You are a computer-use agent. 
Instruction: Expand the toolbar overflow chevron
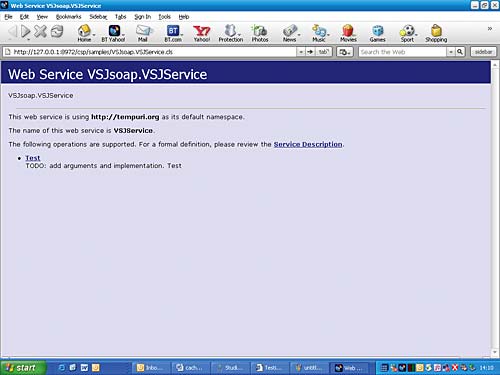point(490,29)
